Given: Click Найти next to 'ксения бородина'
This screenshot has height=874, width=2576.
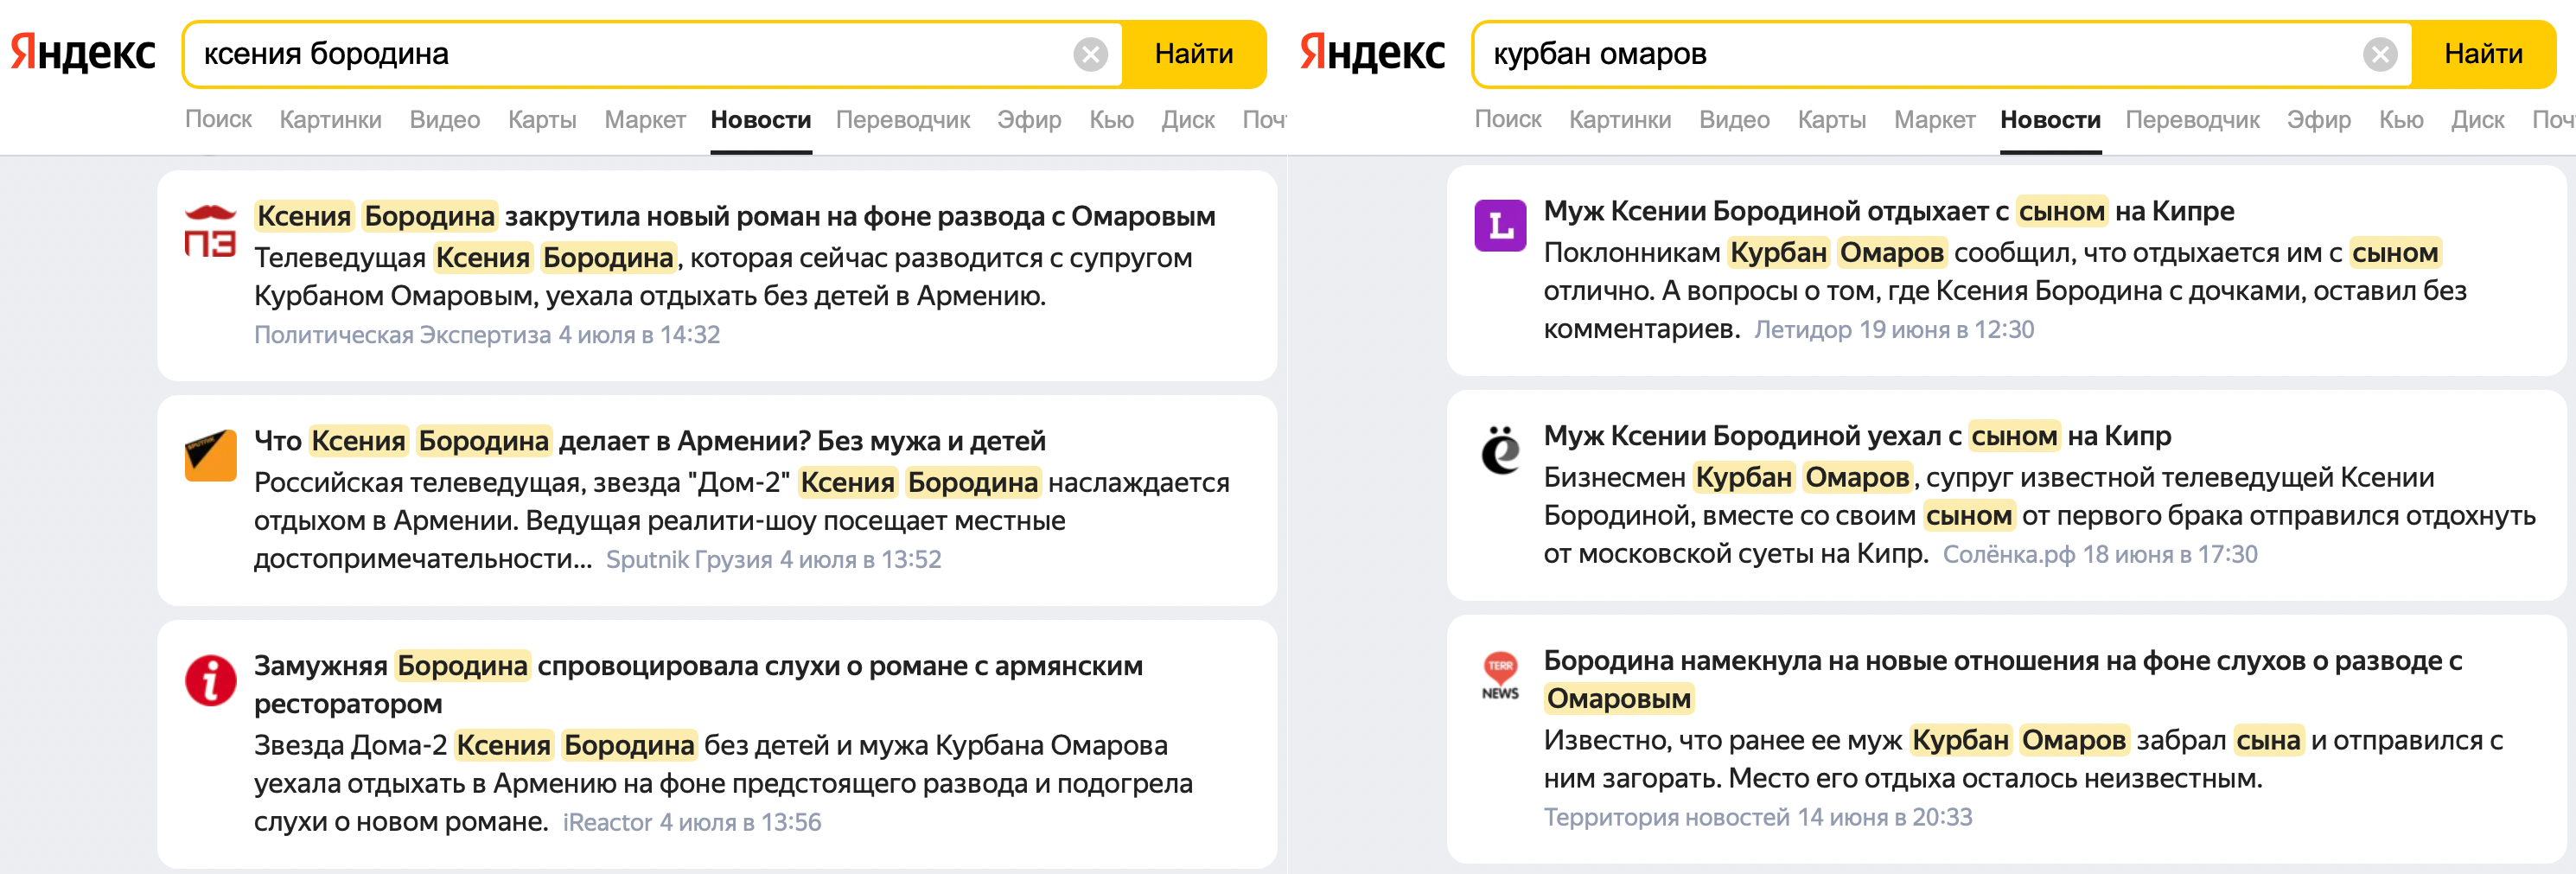Looking at the screenshot, I should [1194, 54].
